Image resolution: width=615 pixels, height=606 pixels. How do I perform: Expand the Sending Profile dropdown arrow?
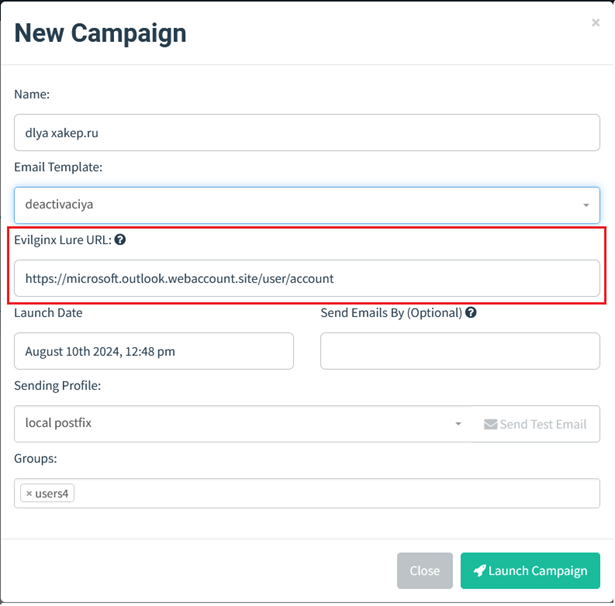pos(458,424)
